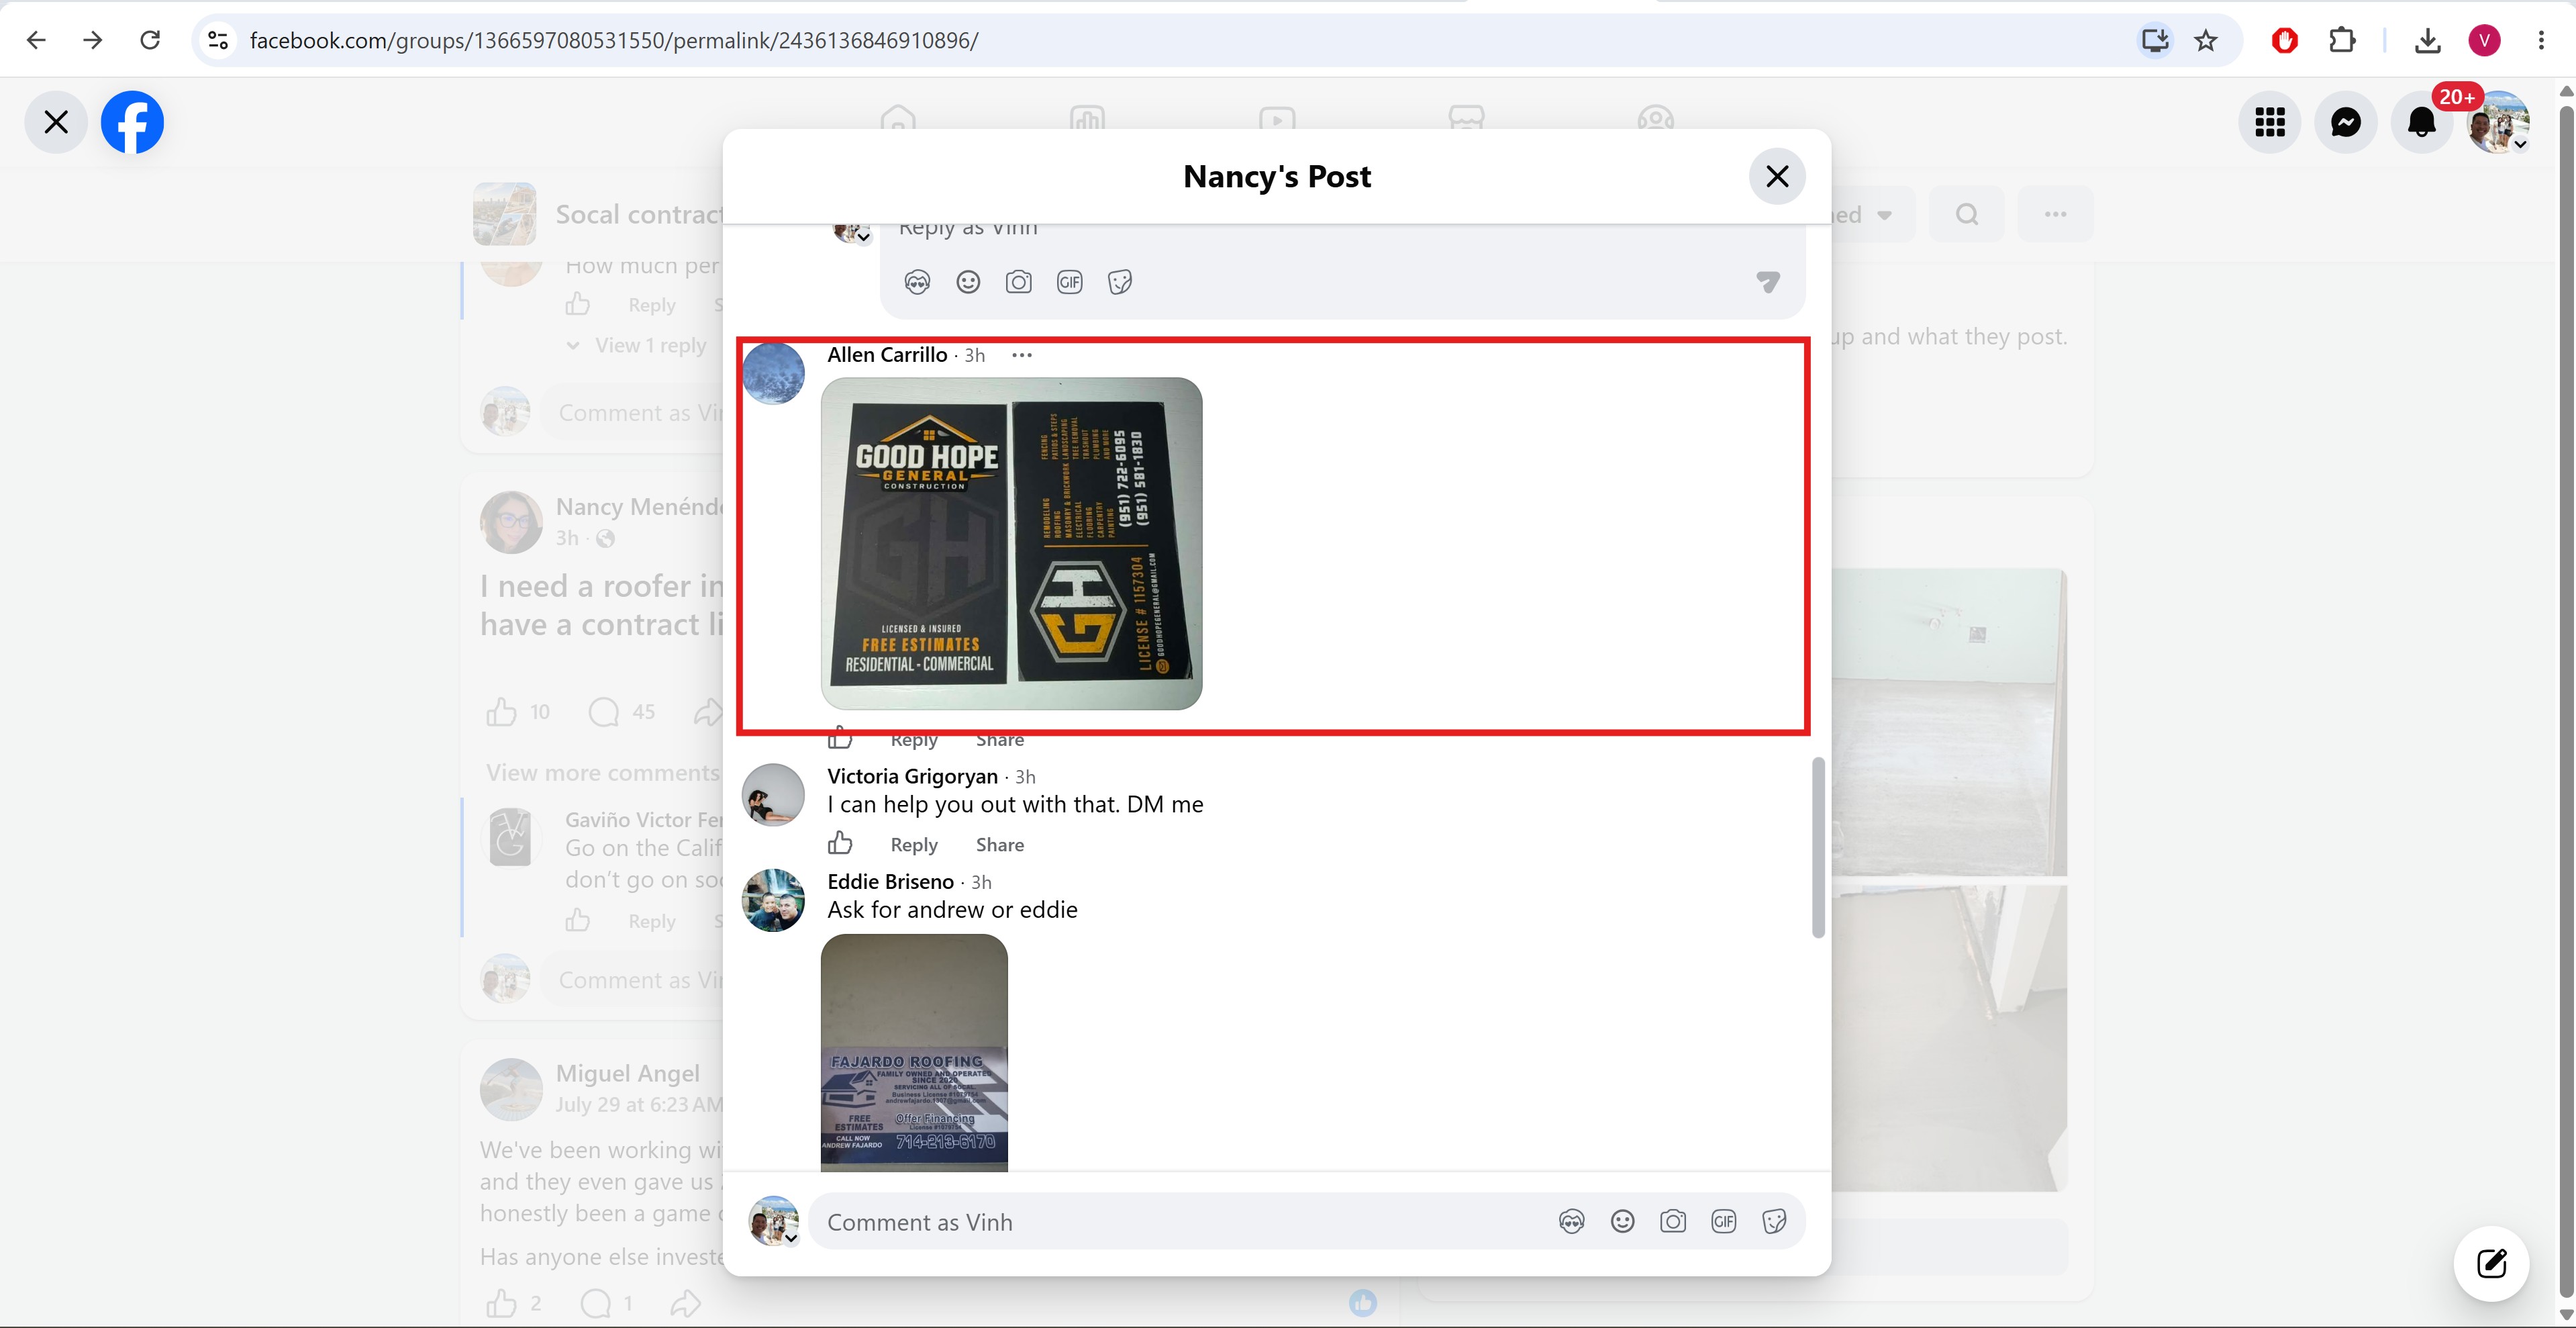The height and width of the screenshot is (1328, 2576).
Task: Open Allen Carrillo's profile name link
Action: coord(887,355)
